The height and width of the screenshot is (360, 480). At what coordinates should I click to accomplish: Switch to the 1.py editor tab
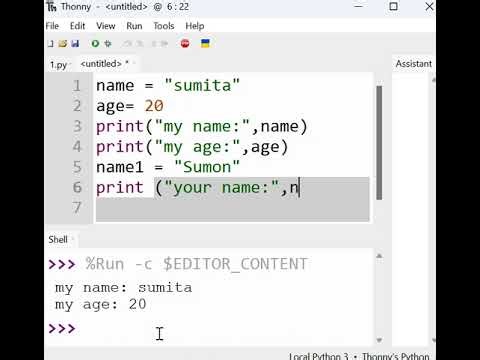tap(59, 64)
